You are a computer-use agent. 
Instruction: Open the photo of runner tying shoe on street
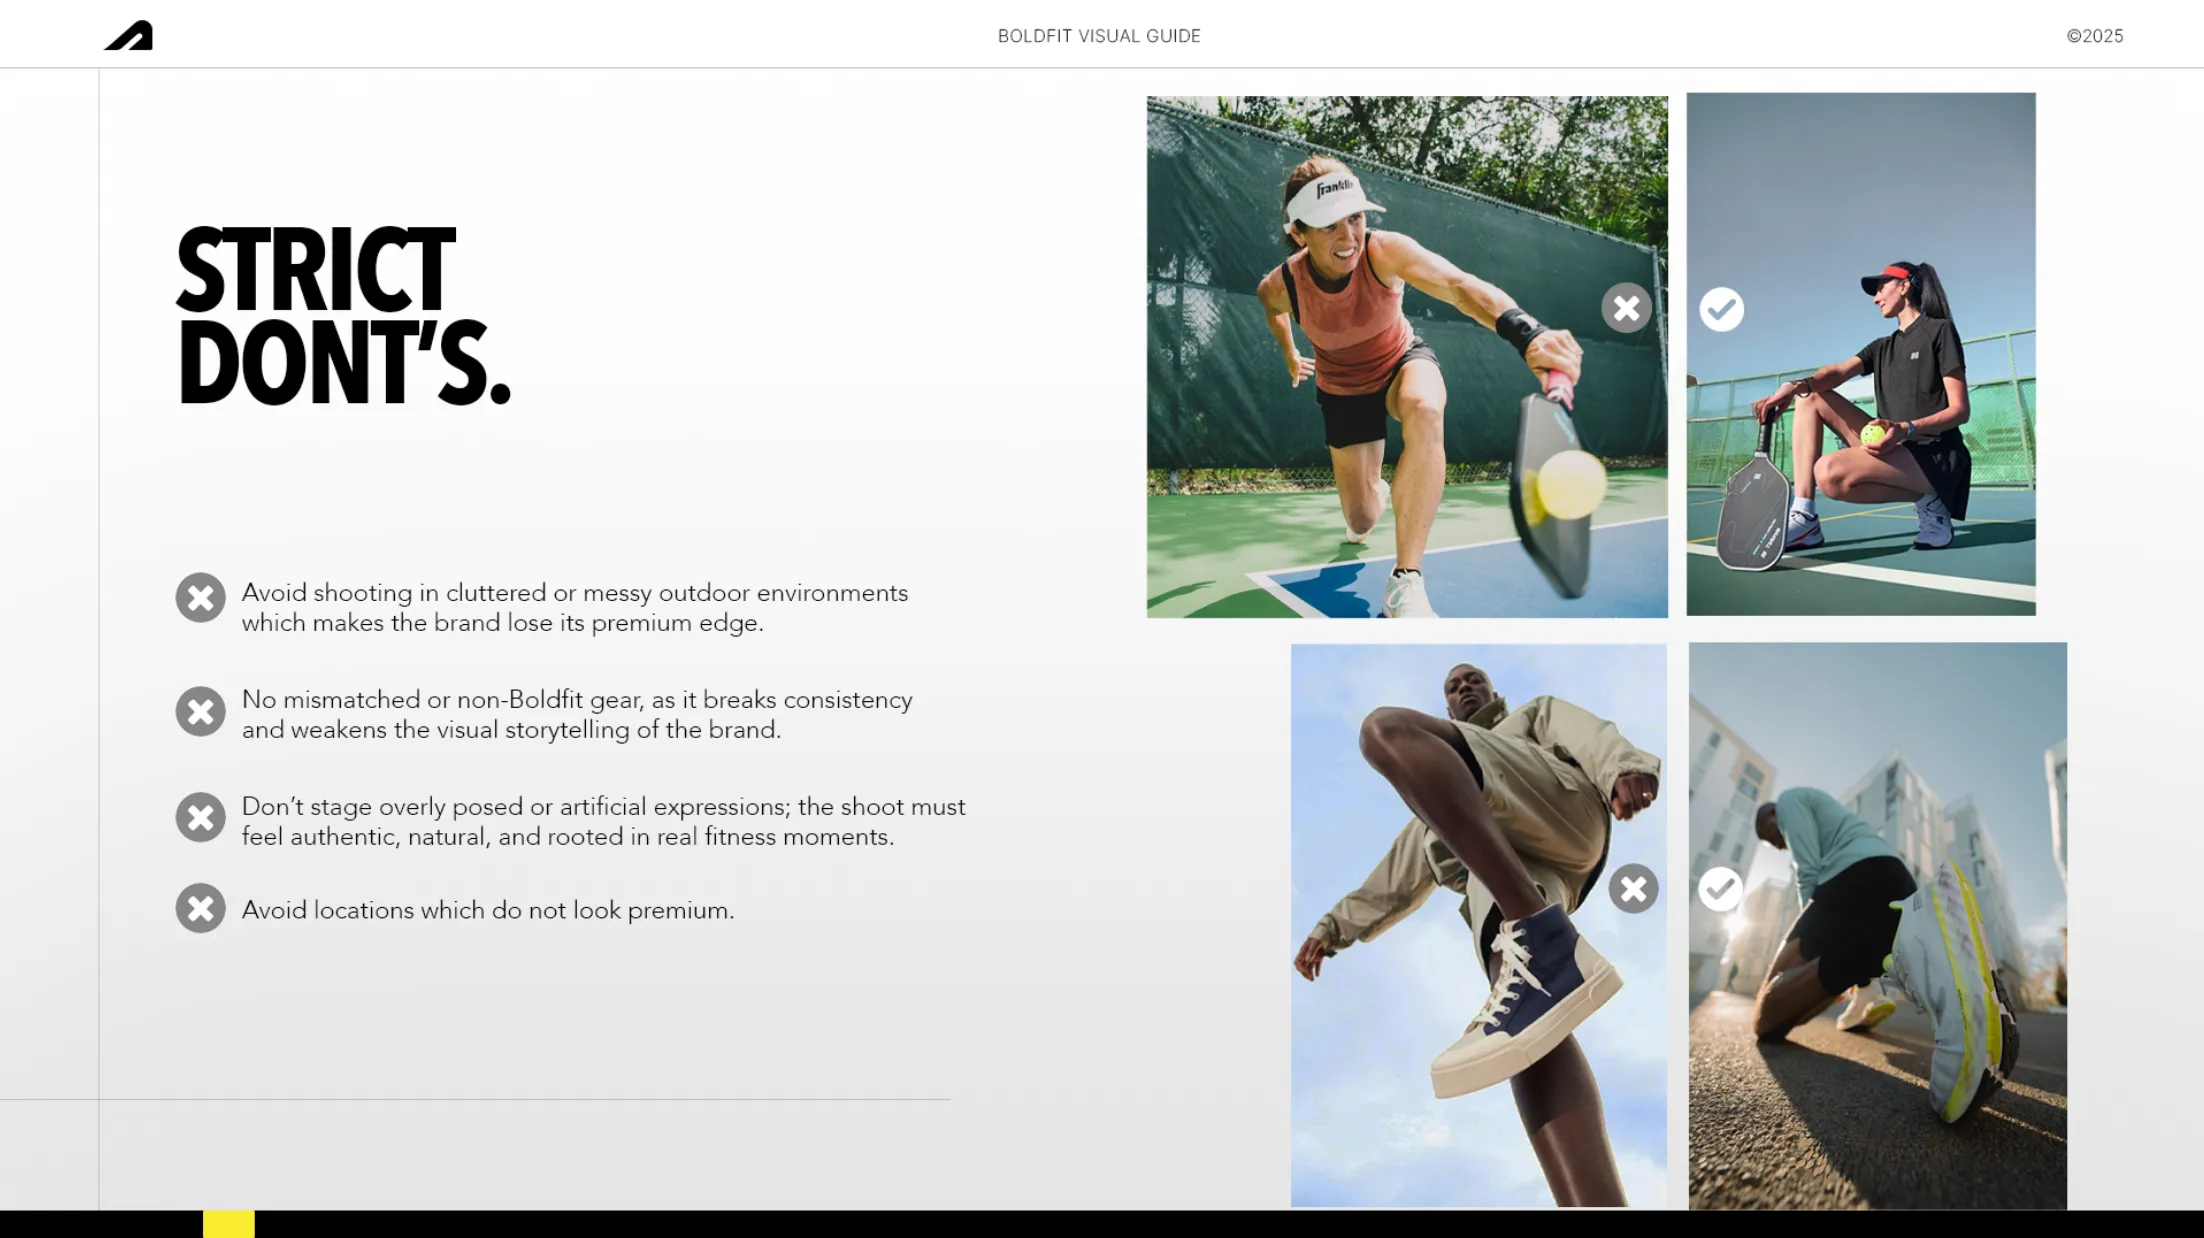(x=1877, y=926)
